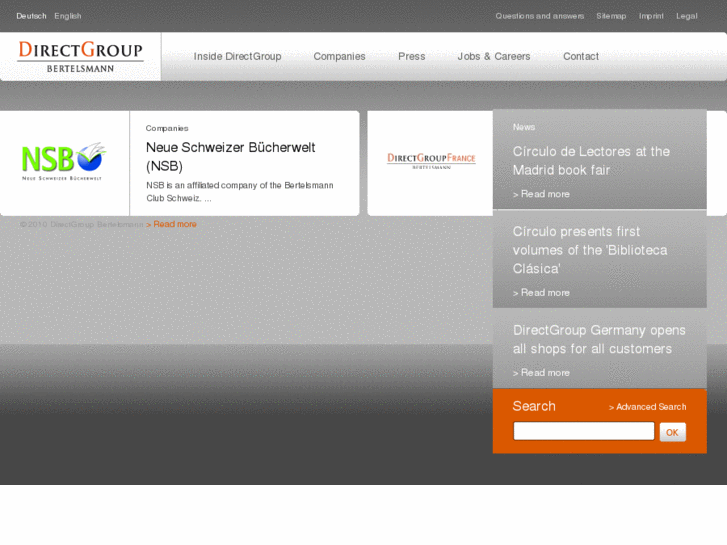Open Círculo de Lectores Madrid book fair news
Image resolution: width=727 pixels, height=545 pixels.
[x=591, y=160]
